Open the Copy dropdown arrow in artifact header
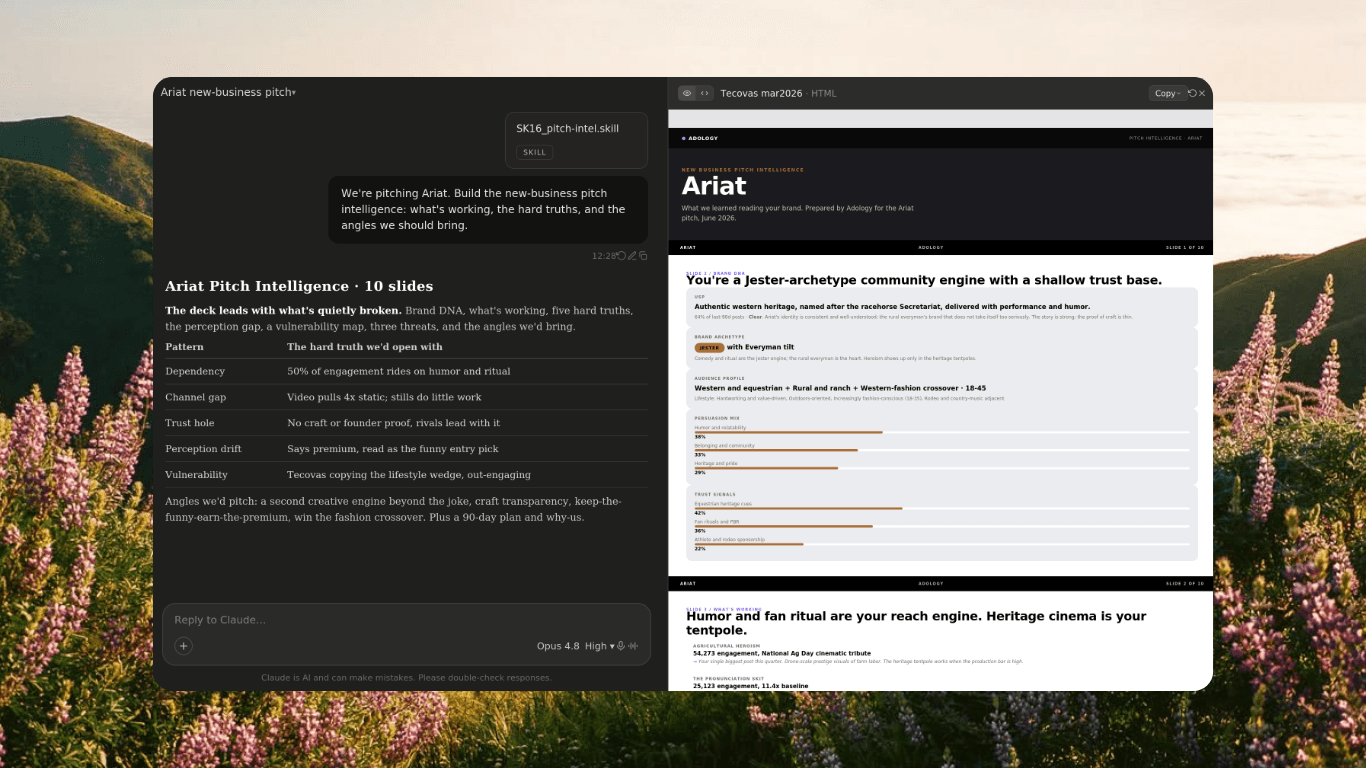Viewport: 1366px width, 768px height. tap(1180, 94)
